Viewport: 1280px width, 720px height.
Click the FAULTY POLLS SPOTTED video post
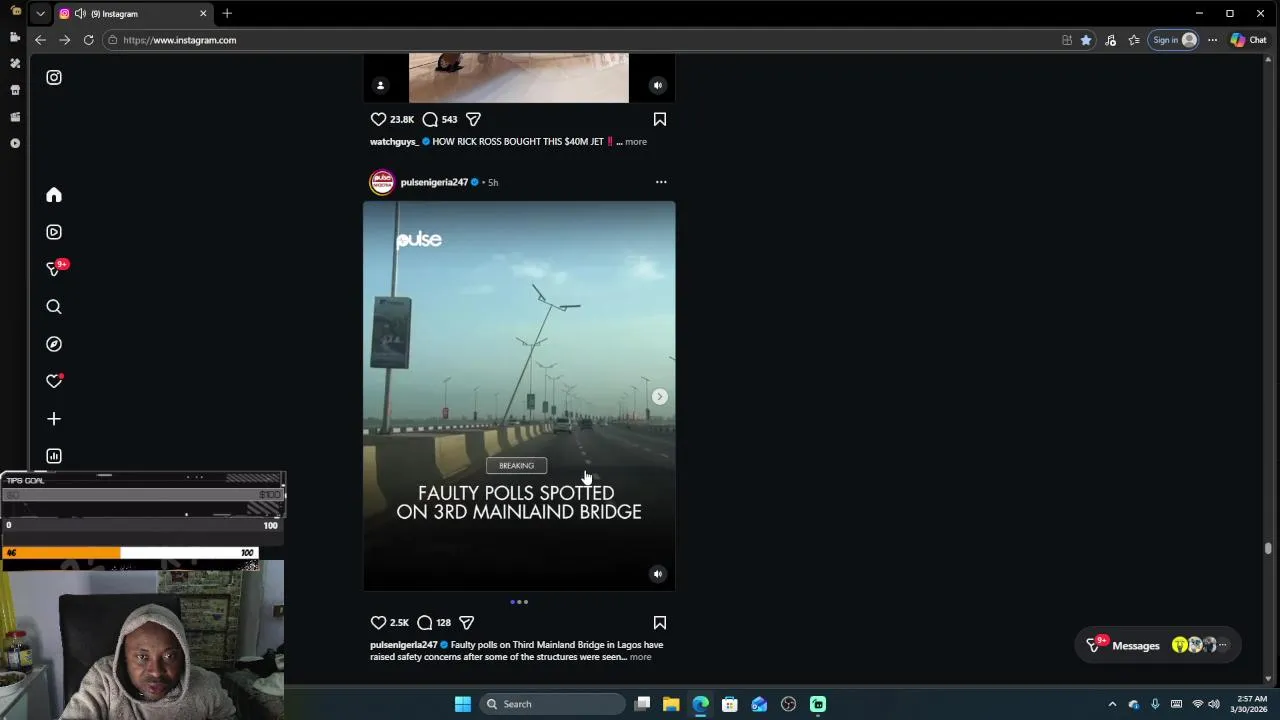(x=519, y=396)
